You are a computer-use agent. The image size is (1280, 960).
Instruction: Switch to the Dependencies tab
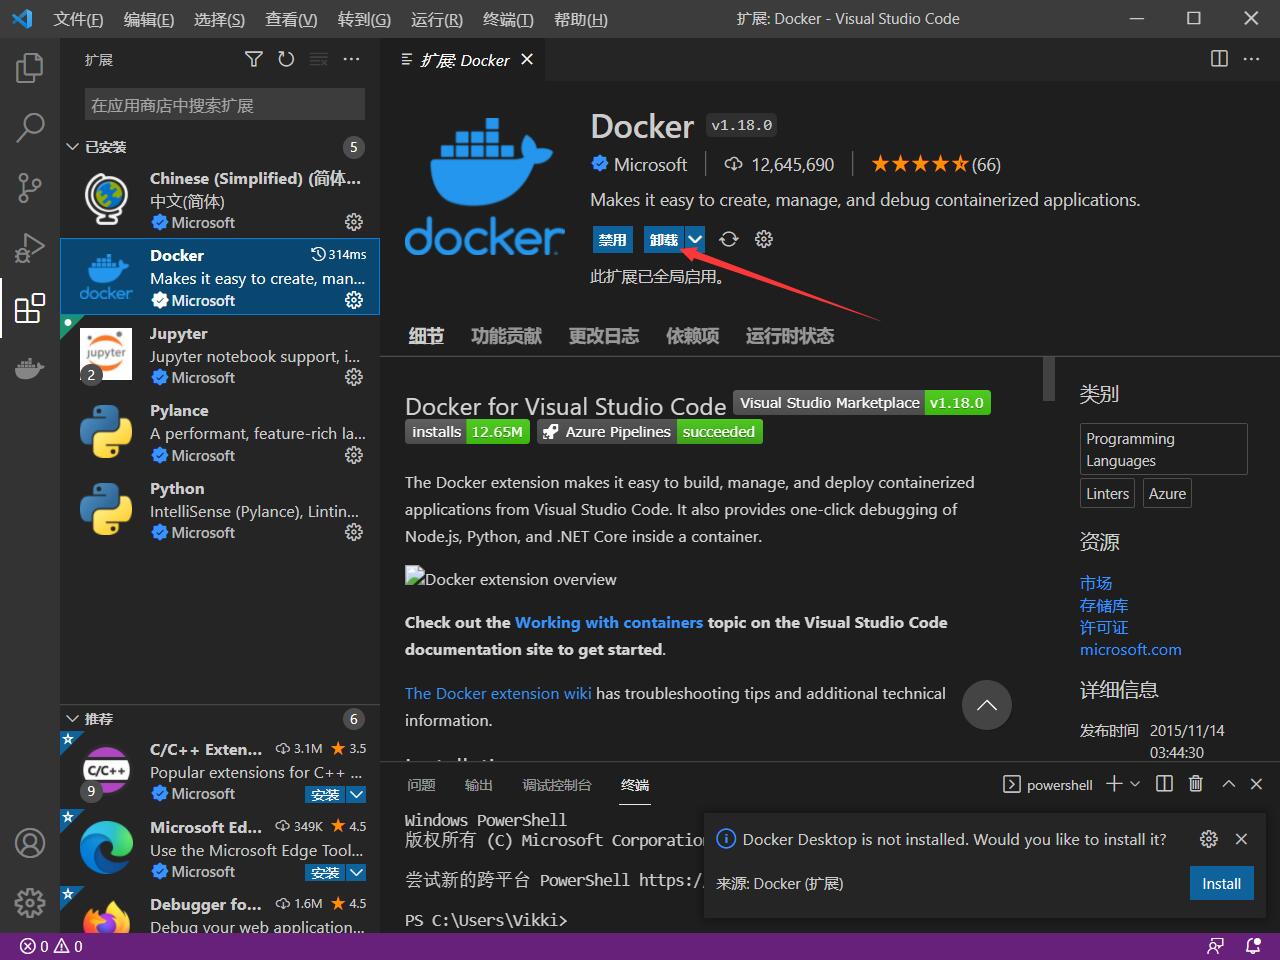pyautogui.click(x=692, y=336)
